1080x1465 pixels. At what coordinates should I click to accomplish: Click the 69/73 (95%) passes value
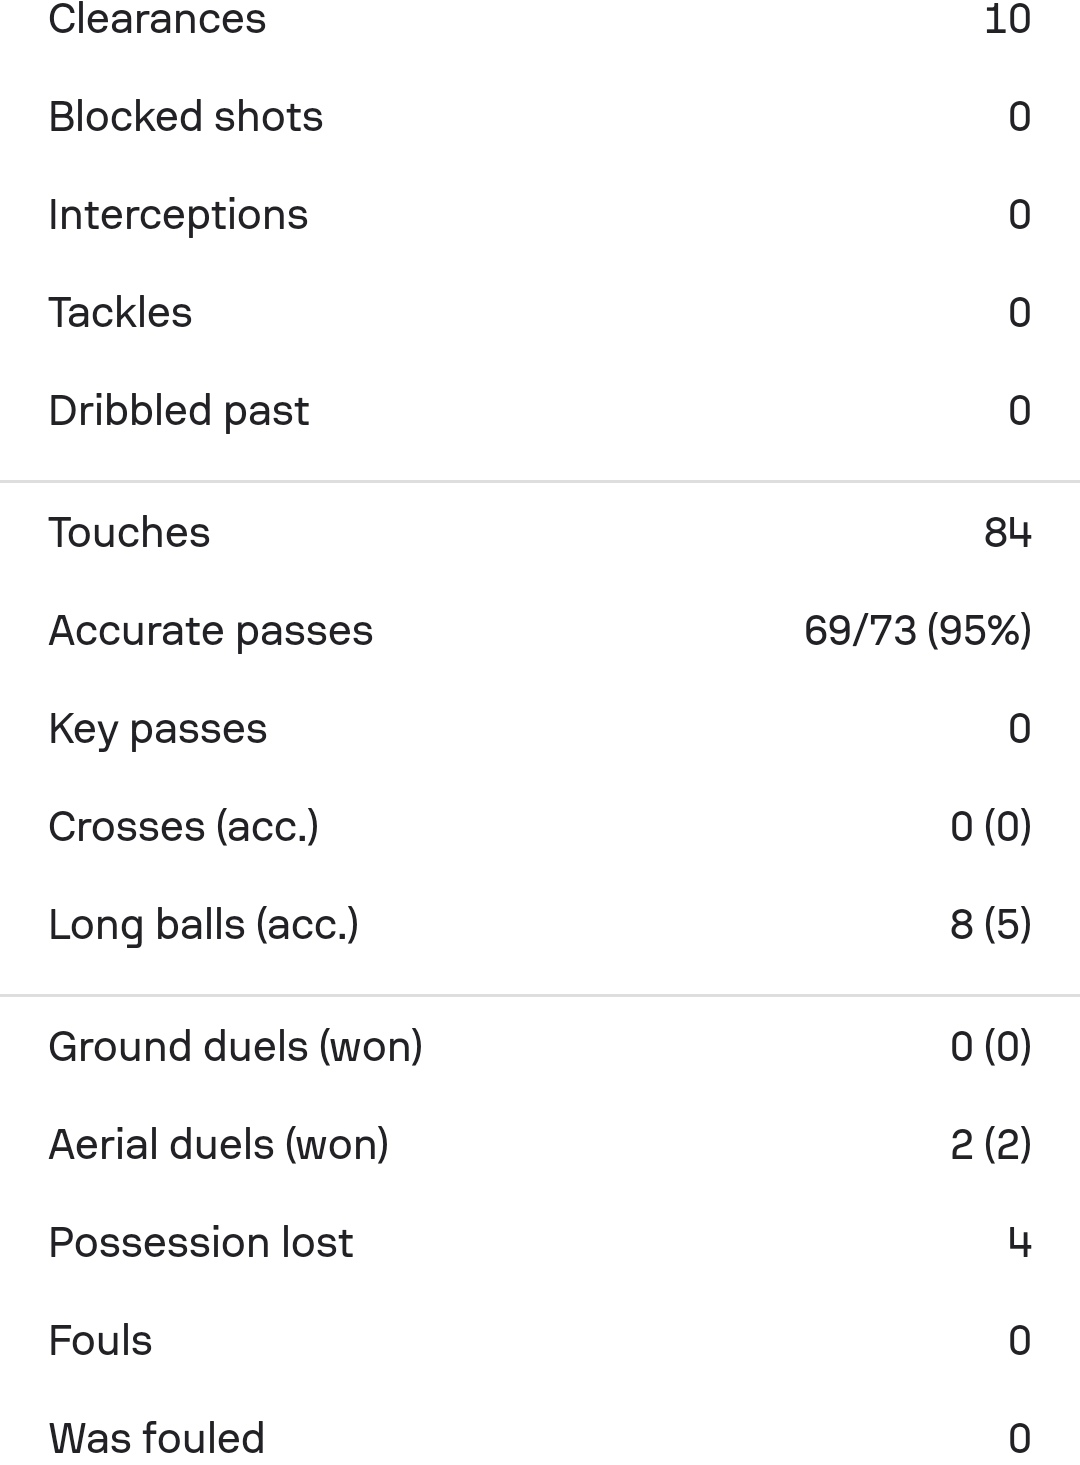(x=917, y=631)
